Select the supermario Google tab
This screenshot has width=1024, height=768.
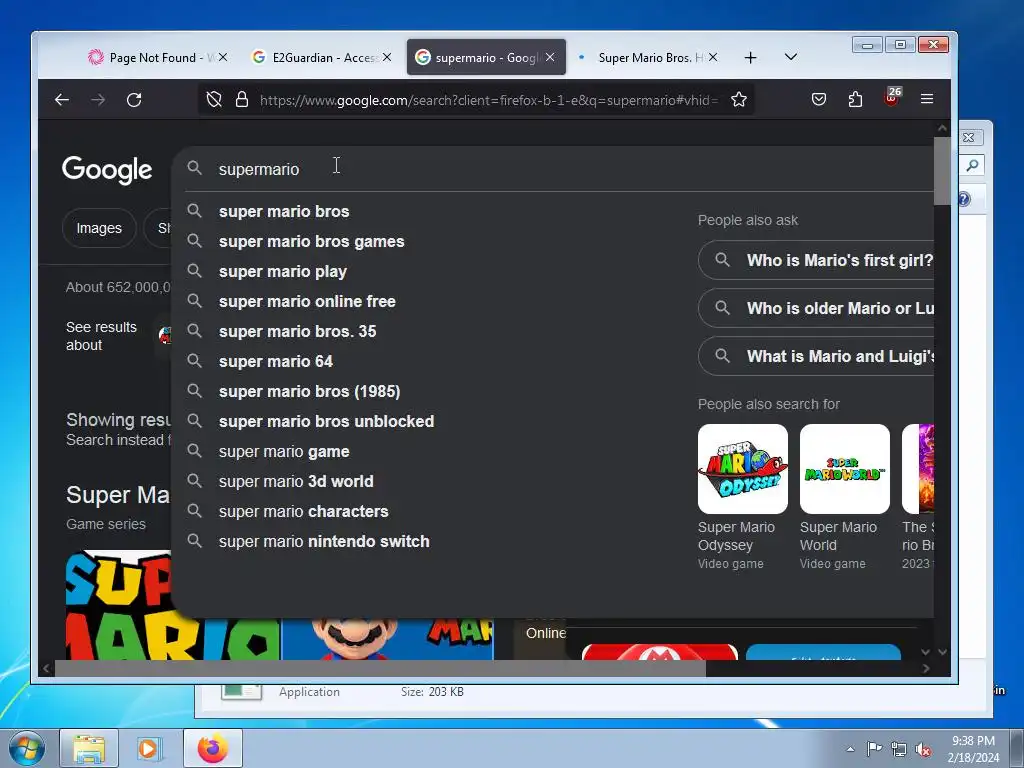[x=486, y=57]
